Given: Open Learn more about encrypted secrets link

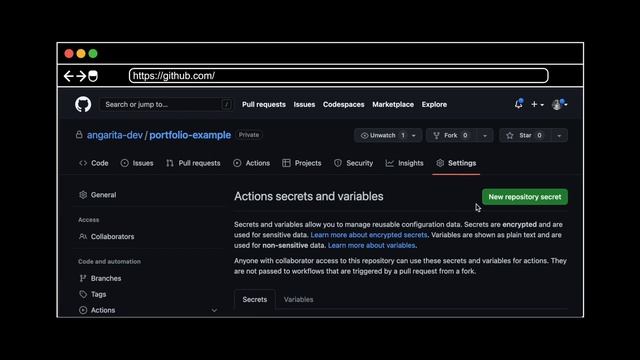Looking at the screenshot, I should (369, 235).
